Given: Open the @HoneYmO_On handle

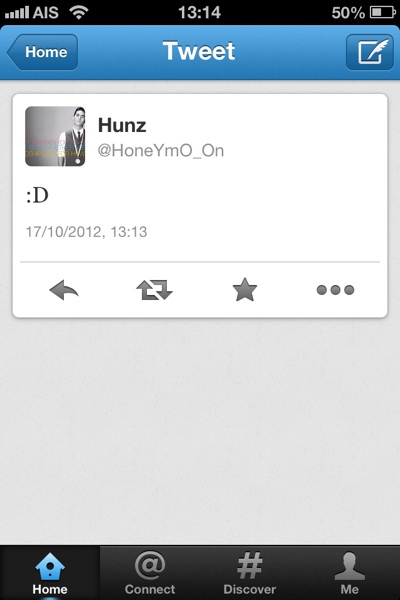Looking at the screenshot, I should coord(161,151).
